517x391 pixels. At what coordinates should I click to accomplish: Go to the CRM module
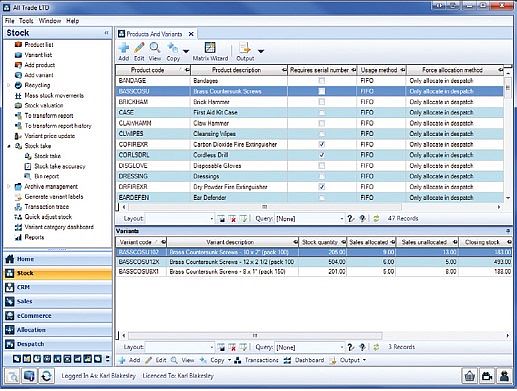(58, 287)
